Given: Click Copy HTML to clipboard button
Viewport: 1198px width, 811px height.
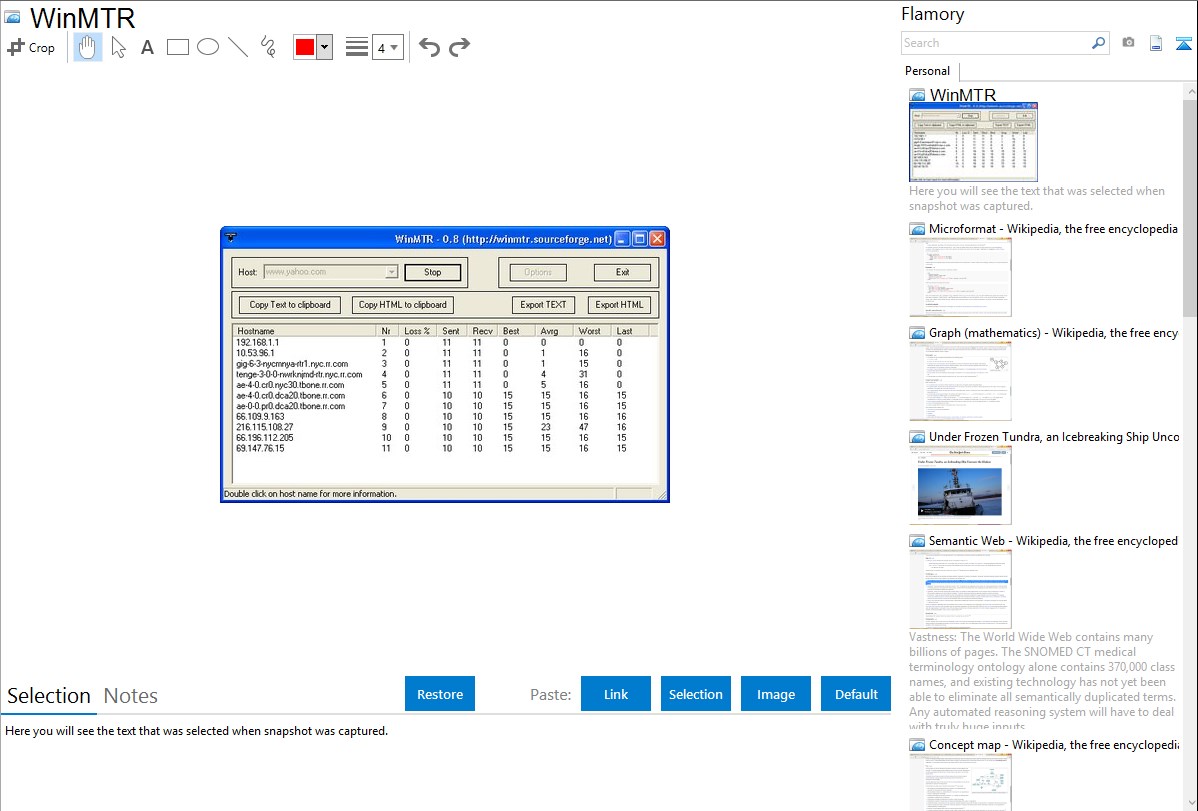Looking at the screenshot, I should click(403, 304).
